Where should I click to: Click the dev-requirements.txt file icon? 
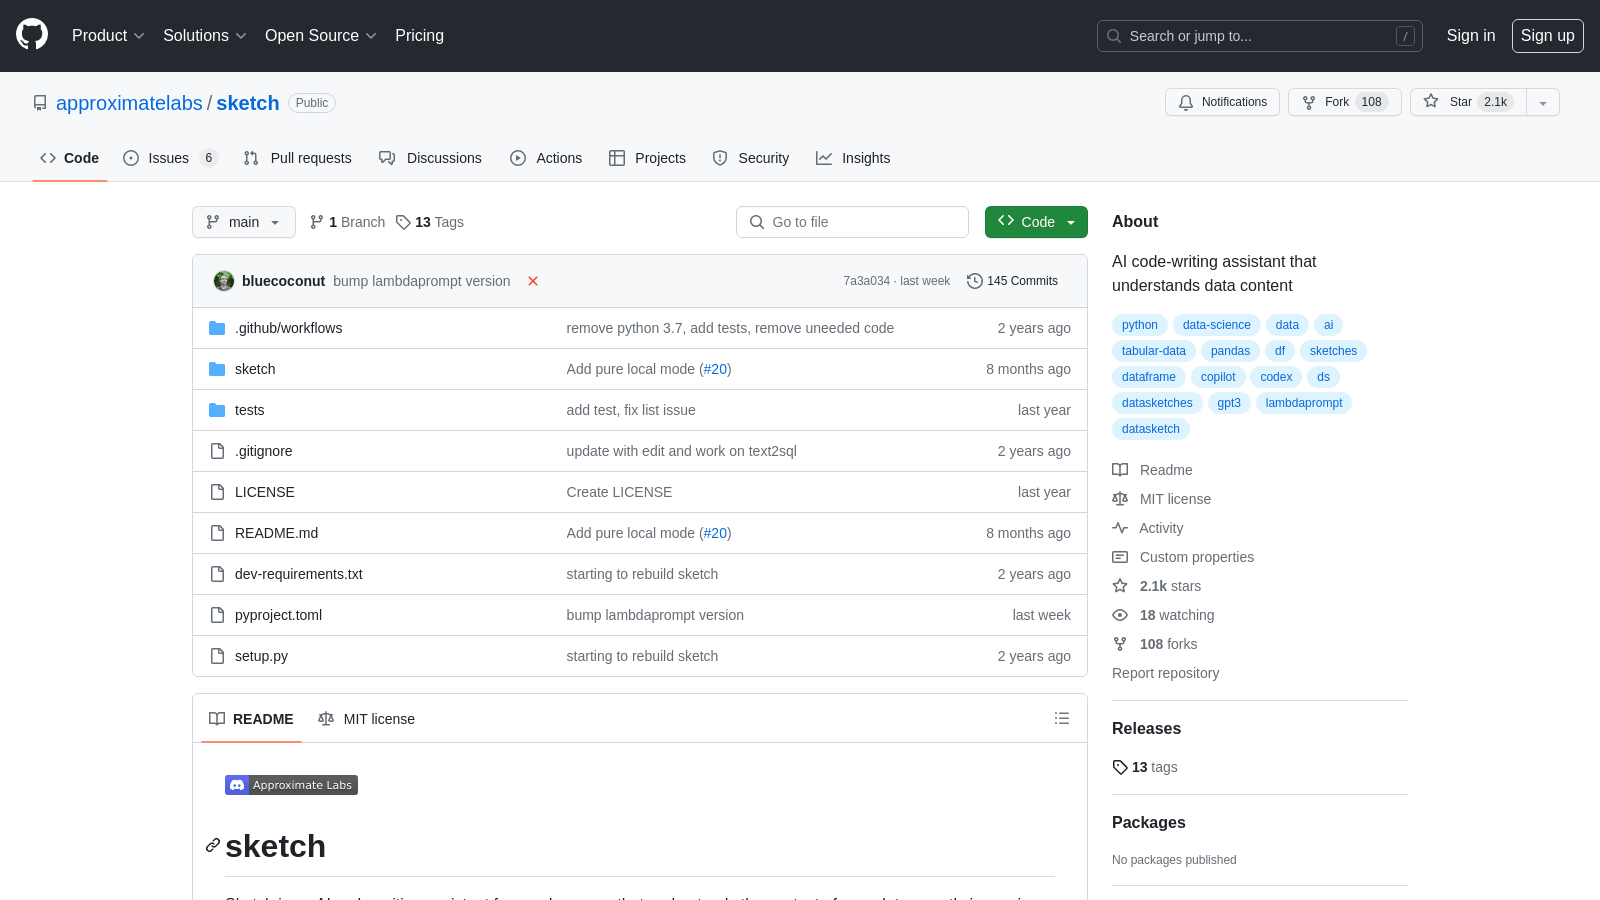[x=217, y=574]
